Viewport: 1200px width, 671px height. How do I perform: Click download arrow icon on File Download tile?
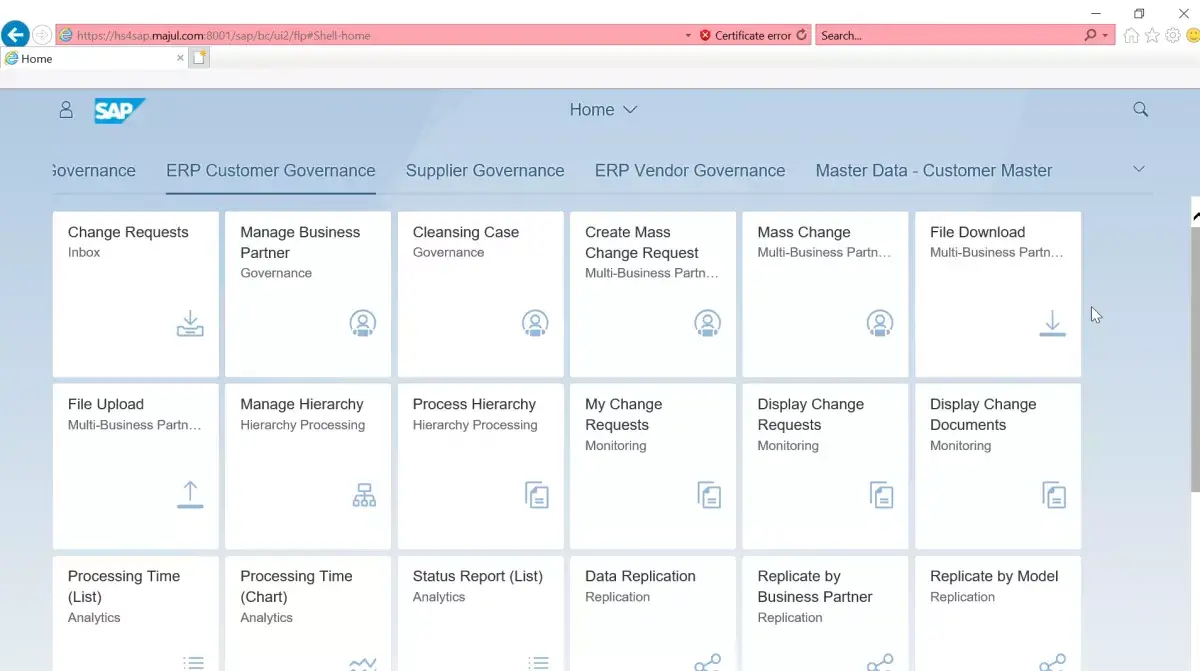tap(1052, 323)
